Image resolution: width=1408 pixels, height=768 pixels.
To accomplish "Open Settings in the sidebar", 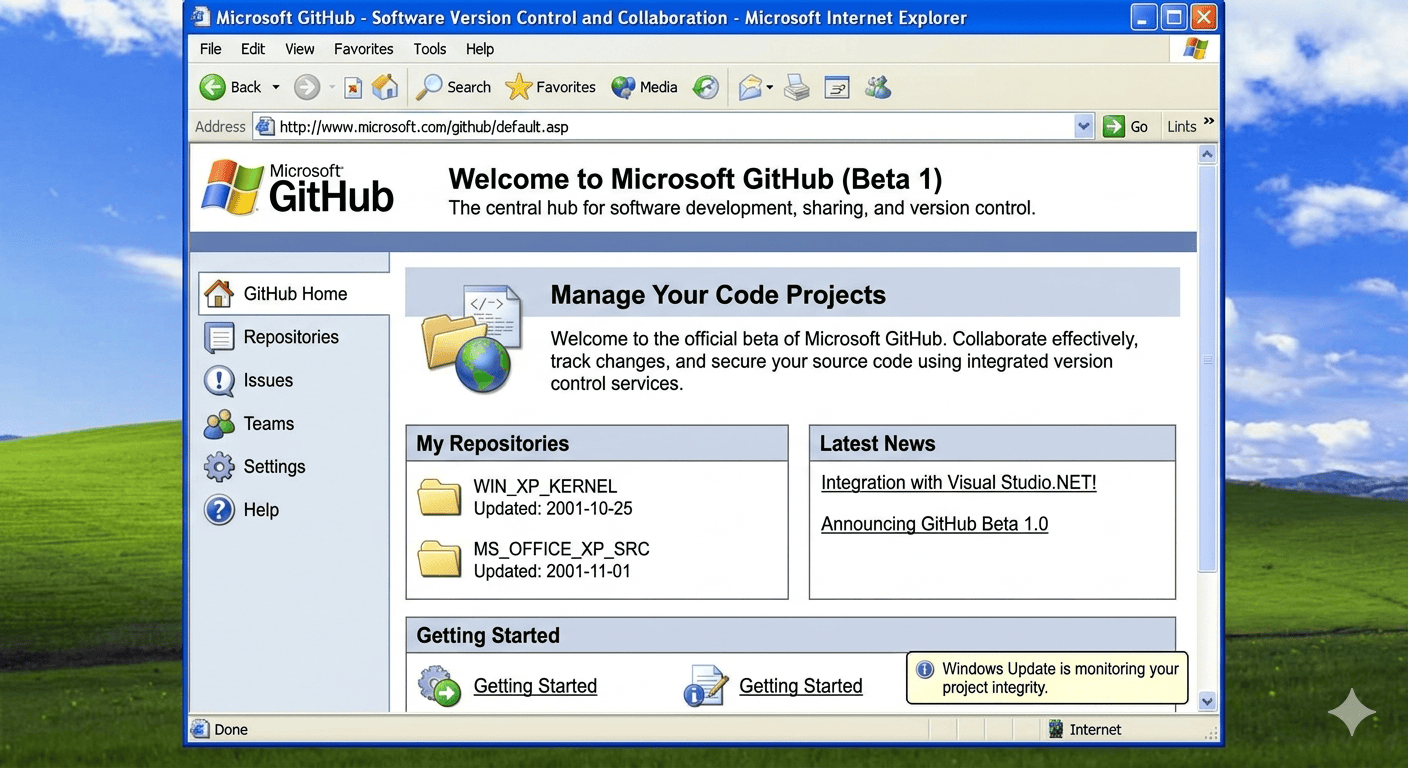I will click(274, 467).
